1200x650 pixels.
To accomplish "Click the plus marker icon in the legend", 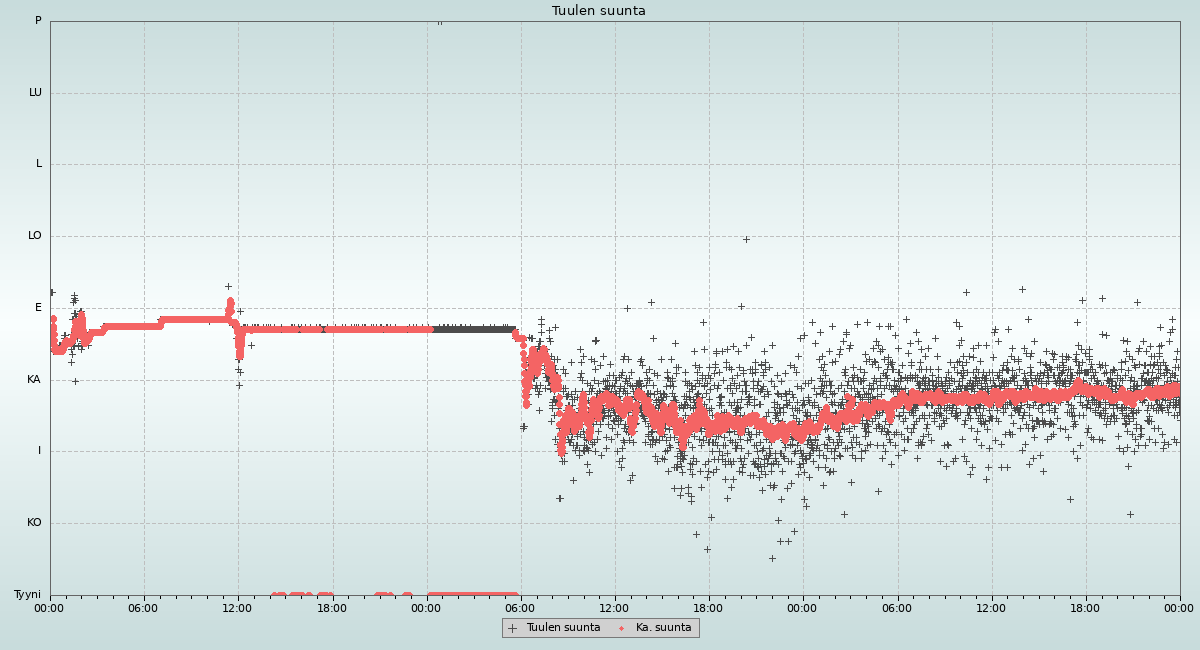I will point(513,628).
